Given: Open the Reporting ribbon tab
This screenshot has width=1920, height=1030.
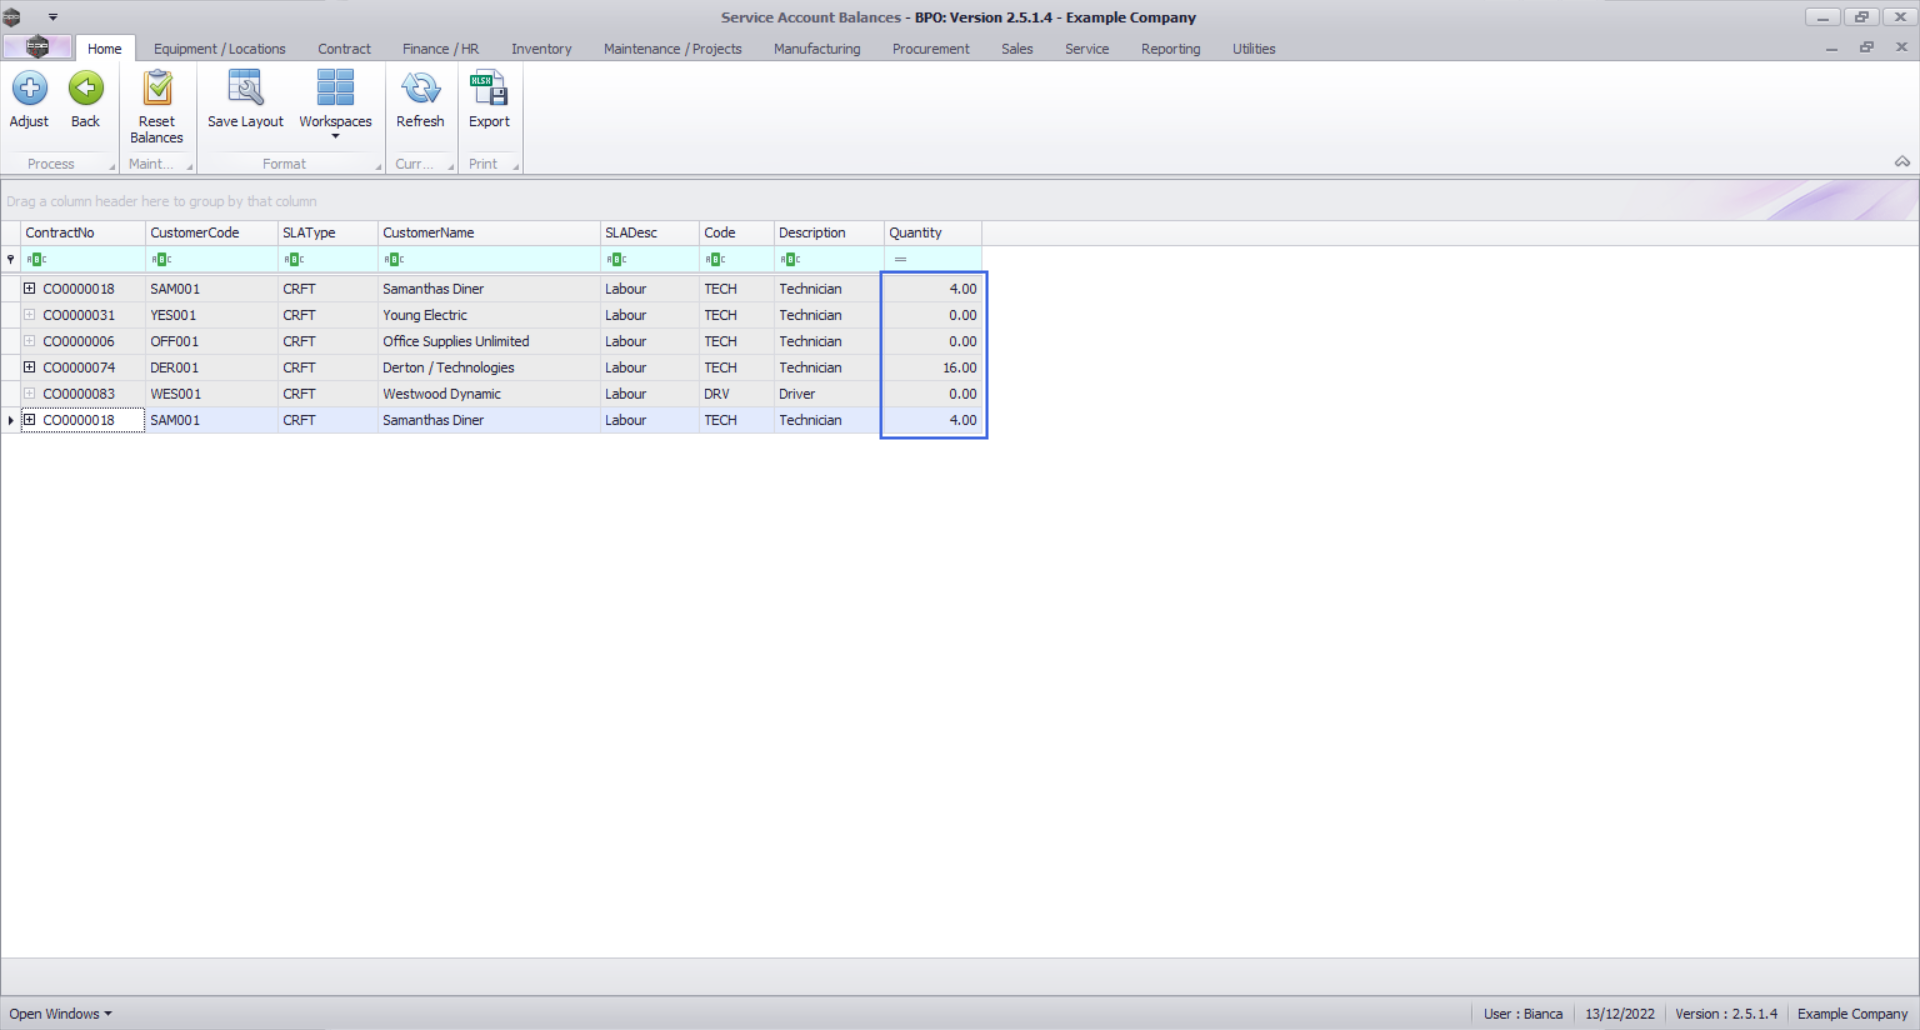Looking at the screenshot, I should [x=1171, y=48].
